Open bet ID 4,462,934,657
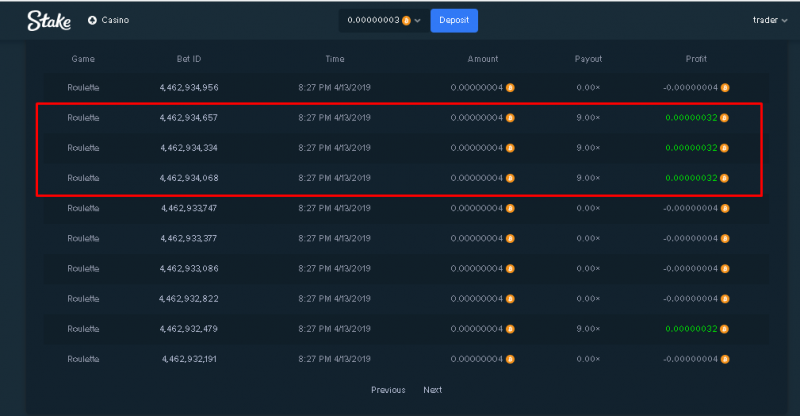 189,118
